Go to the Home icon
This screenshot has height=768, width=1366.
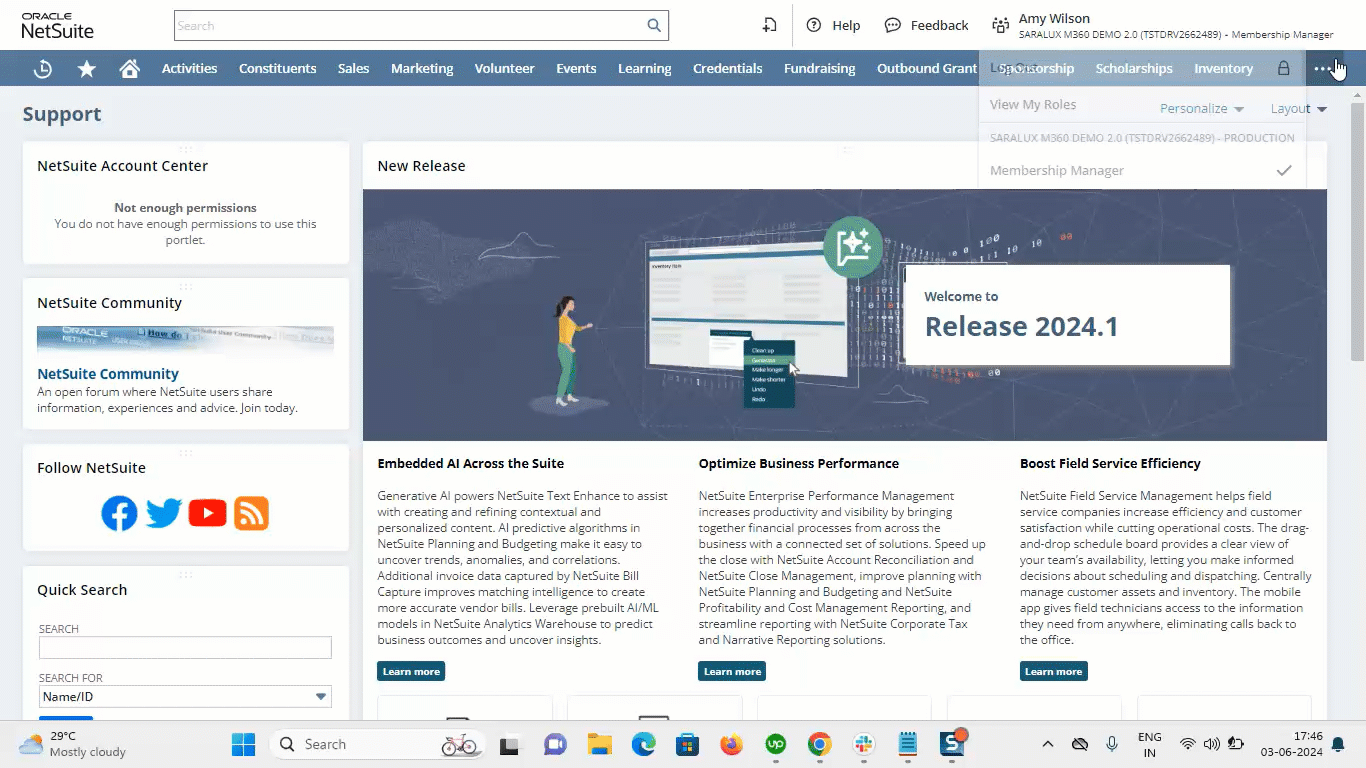click(129, 69)
